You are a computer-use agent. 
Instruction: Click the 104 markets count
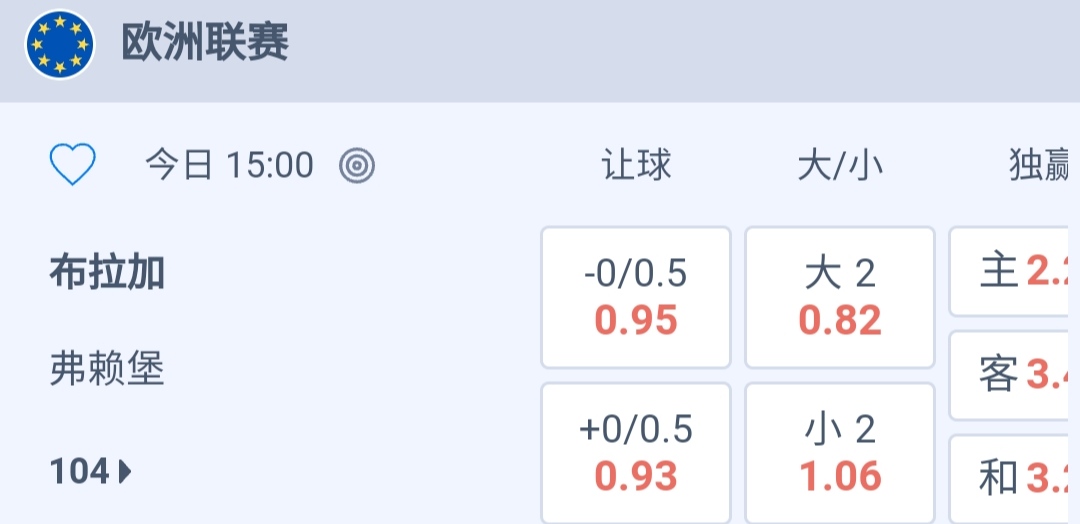79,471
